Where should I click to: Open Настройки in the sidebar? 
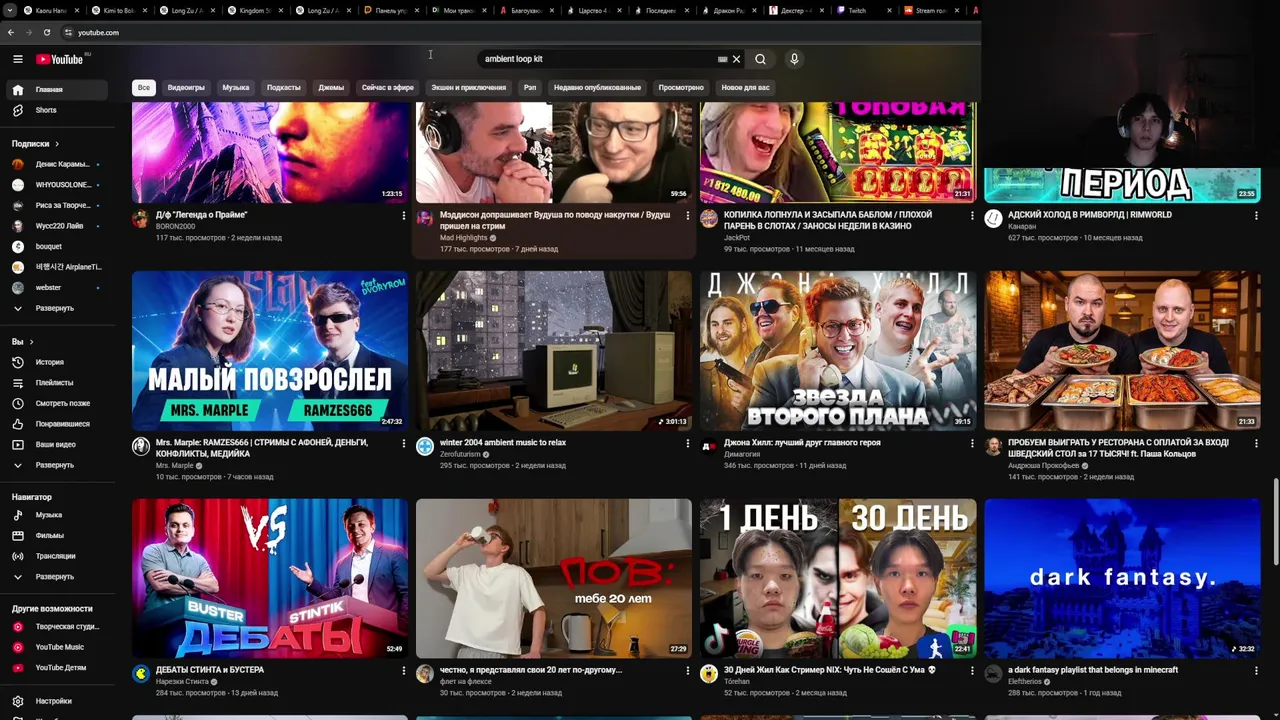coord(58,701)
